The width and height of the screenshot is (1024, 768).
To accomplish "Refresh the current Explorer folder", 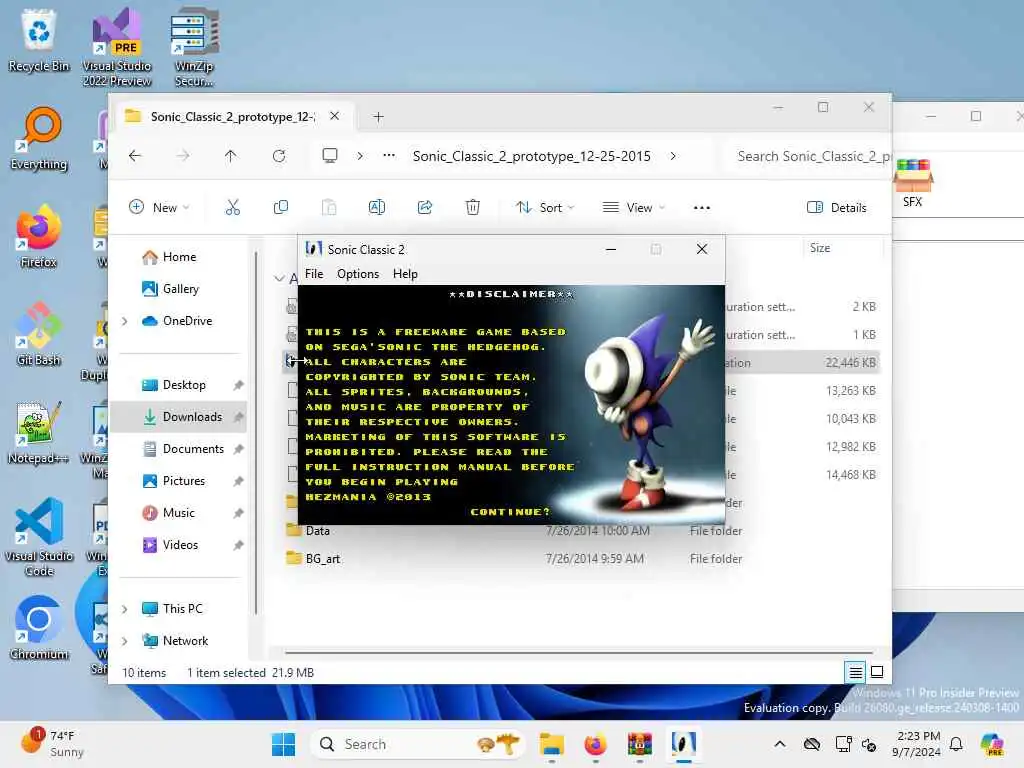I will 279,156.
